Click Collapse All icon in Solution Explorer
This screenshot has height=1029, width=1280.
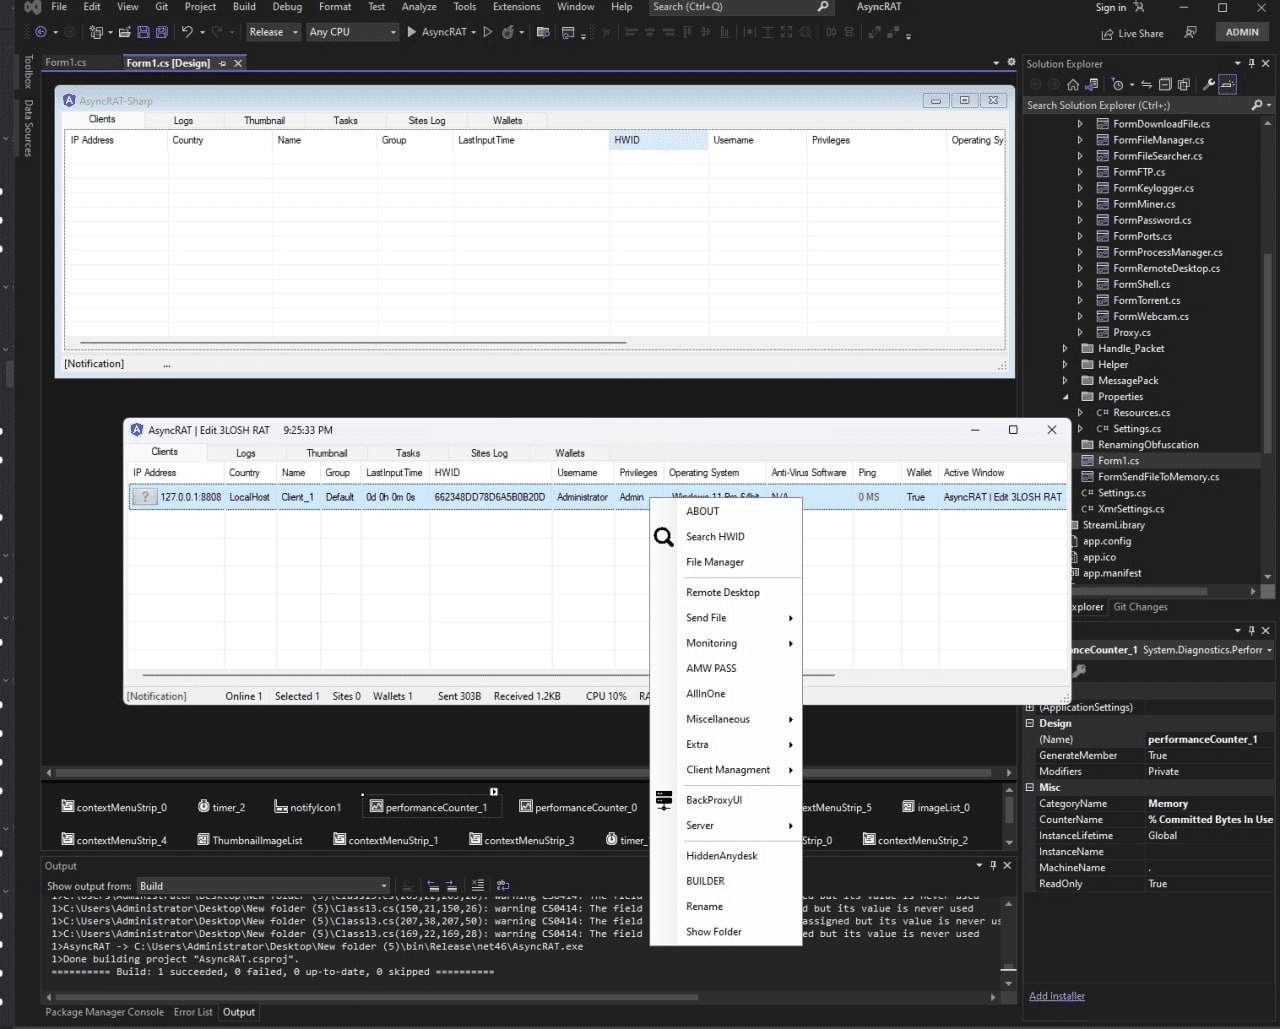tap(1165, 85)
